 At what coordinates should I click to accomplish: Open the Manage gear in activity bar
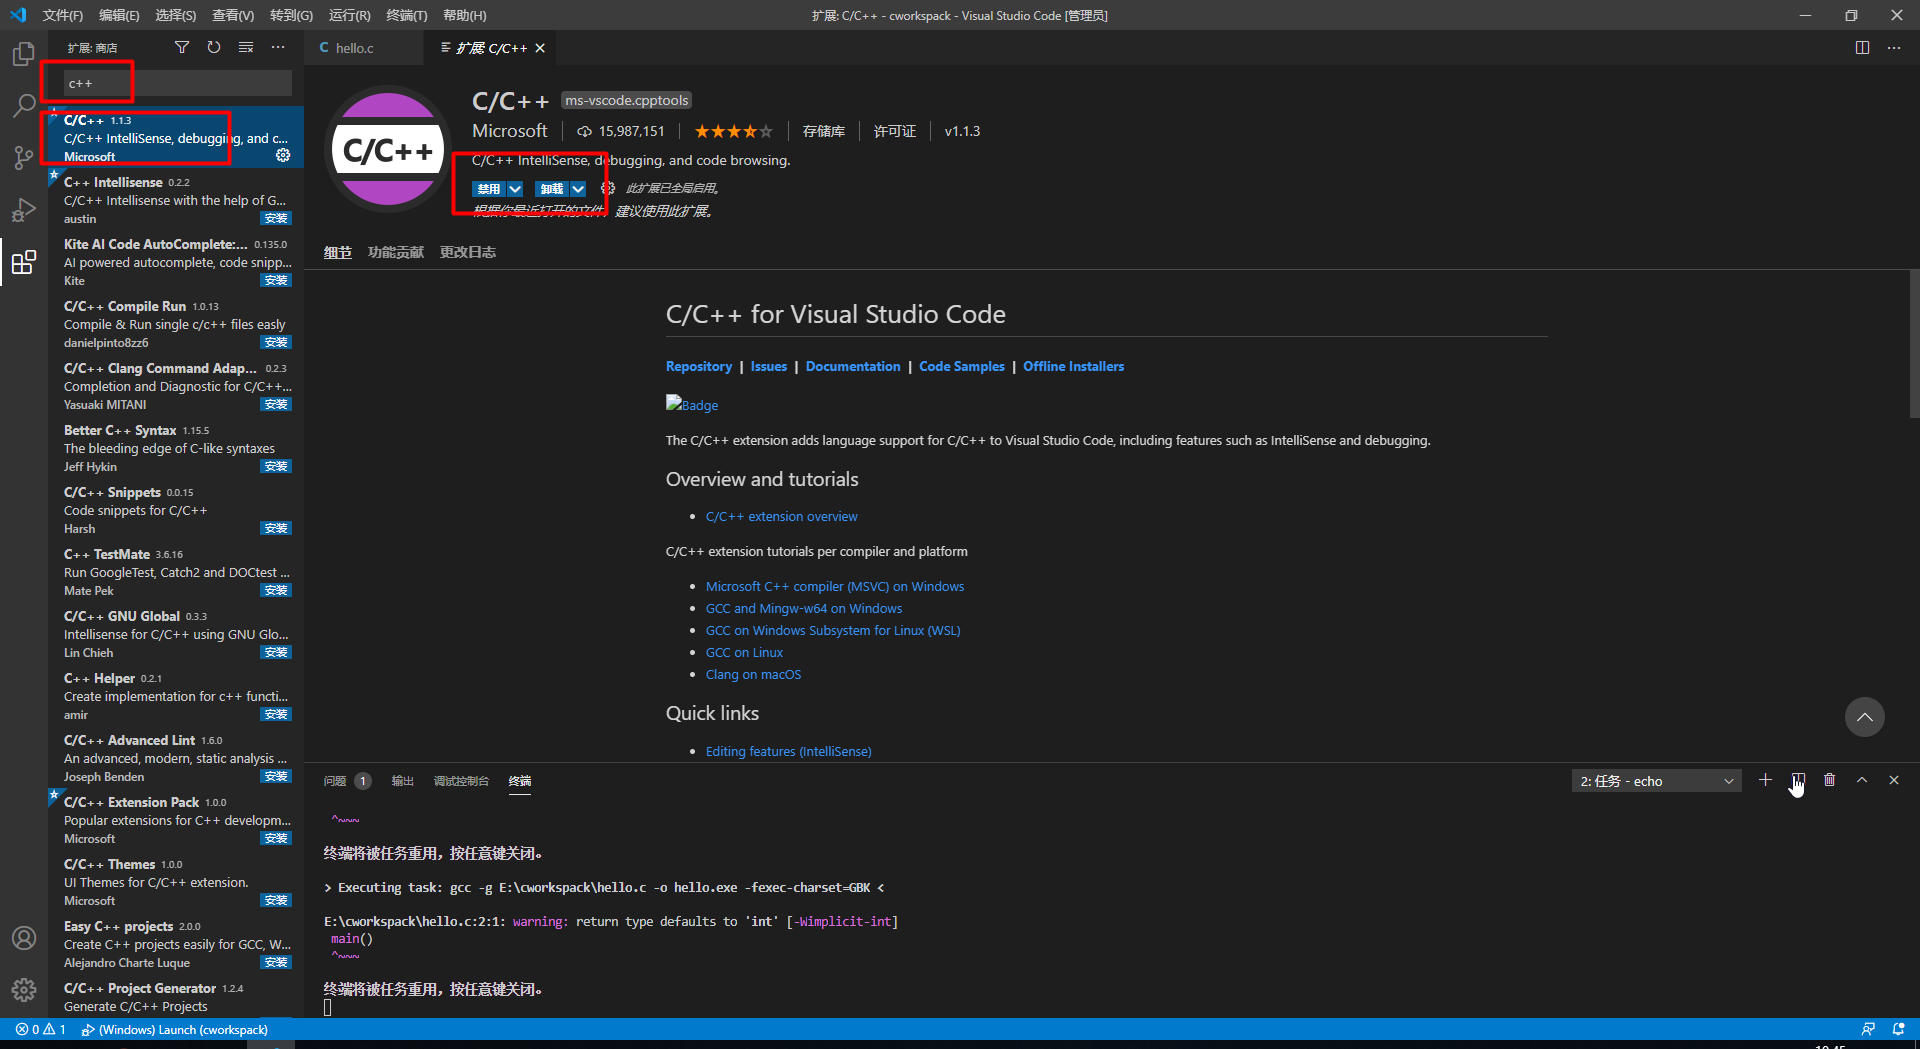pyautogui.click(x=24, y=990)
